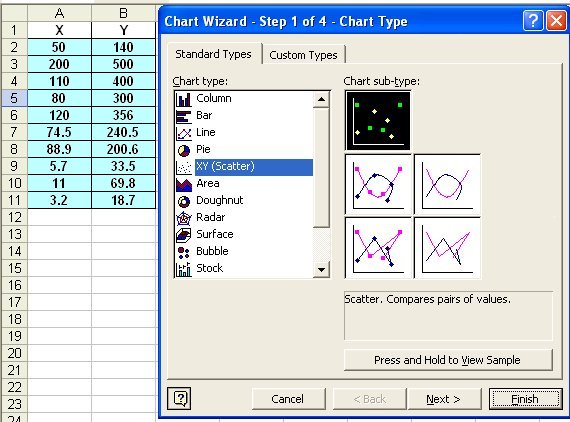Switch to the Custom Types tab
570x422 pixels.
pos(303,55)
